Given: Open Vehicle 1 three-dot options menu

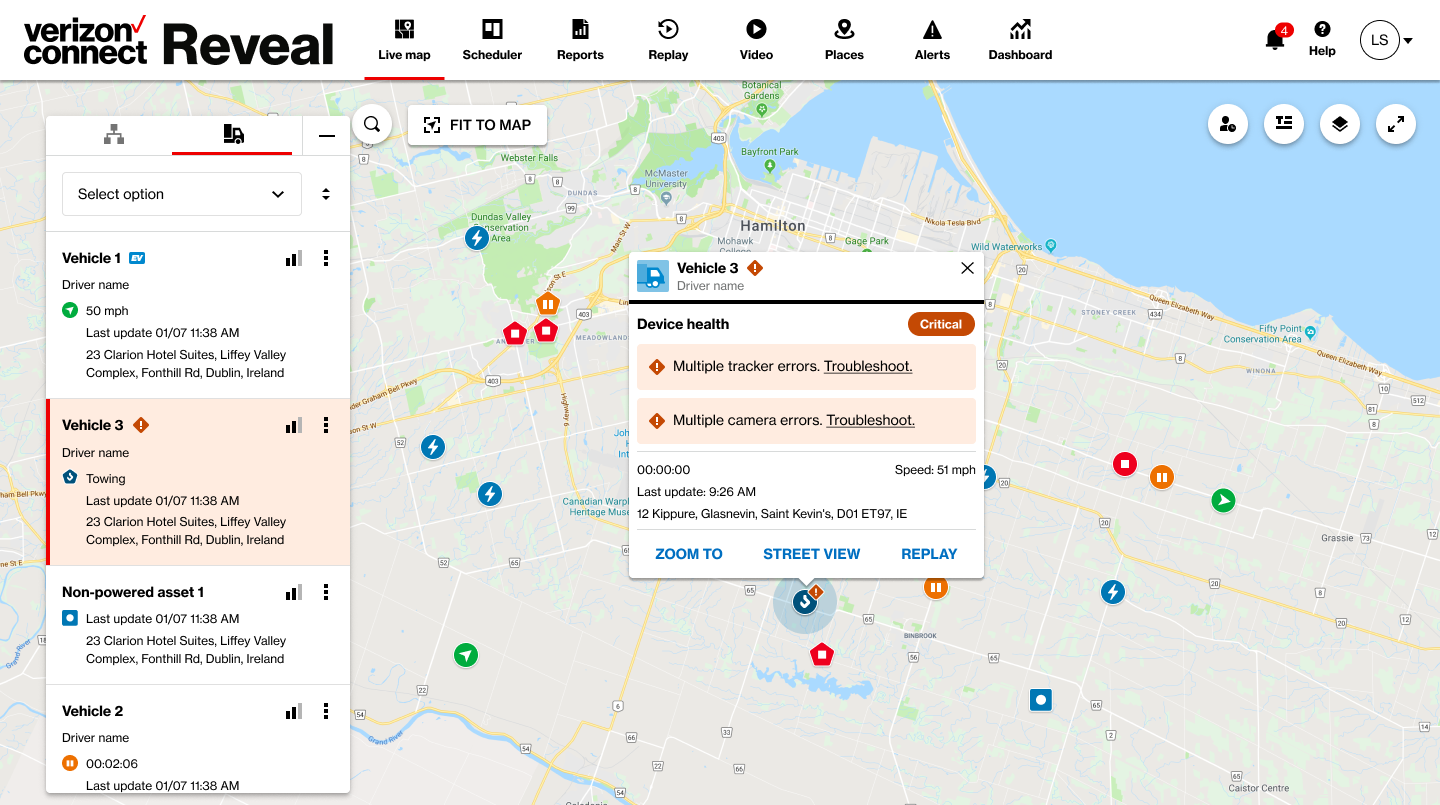Looking at the screenshot, I should tap(326, 258).
